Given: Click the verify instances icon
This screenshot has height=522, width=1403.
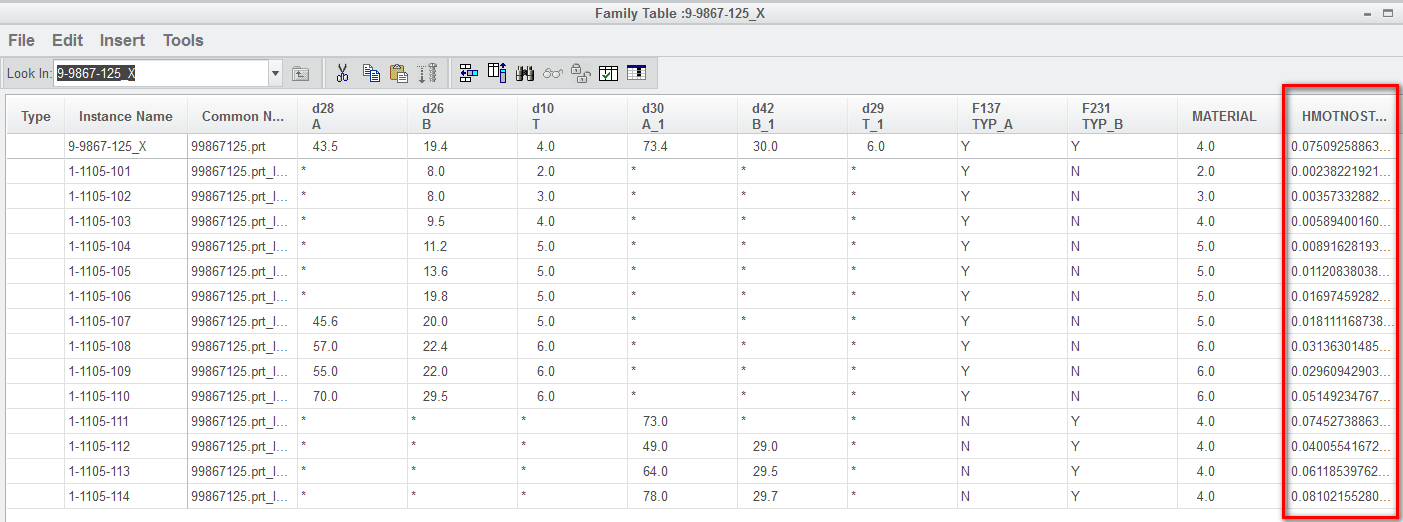Looking at the screenshot, I should [609, 73].
